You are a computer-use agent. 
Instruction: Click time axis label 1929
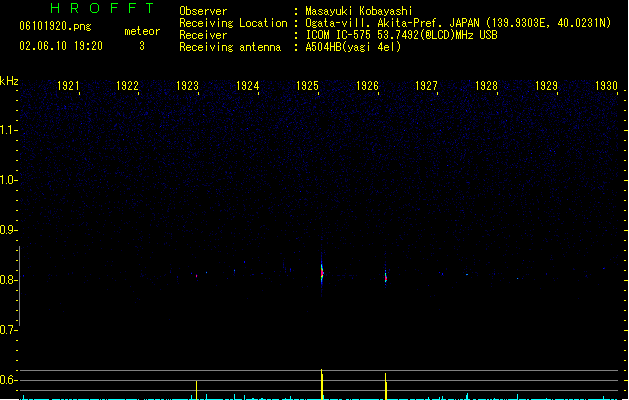tap(546, 86)
